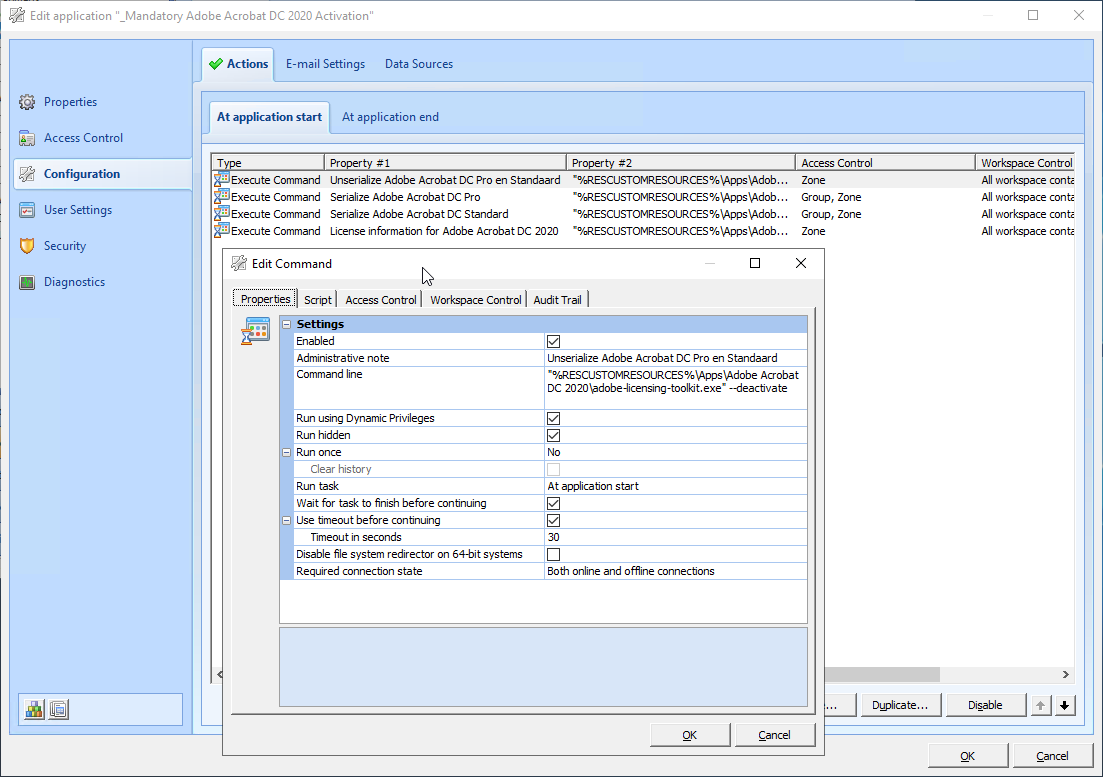Click the Diagnostics monitor icon

pyautogui.click(x=27, y=282)
